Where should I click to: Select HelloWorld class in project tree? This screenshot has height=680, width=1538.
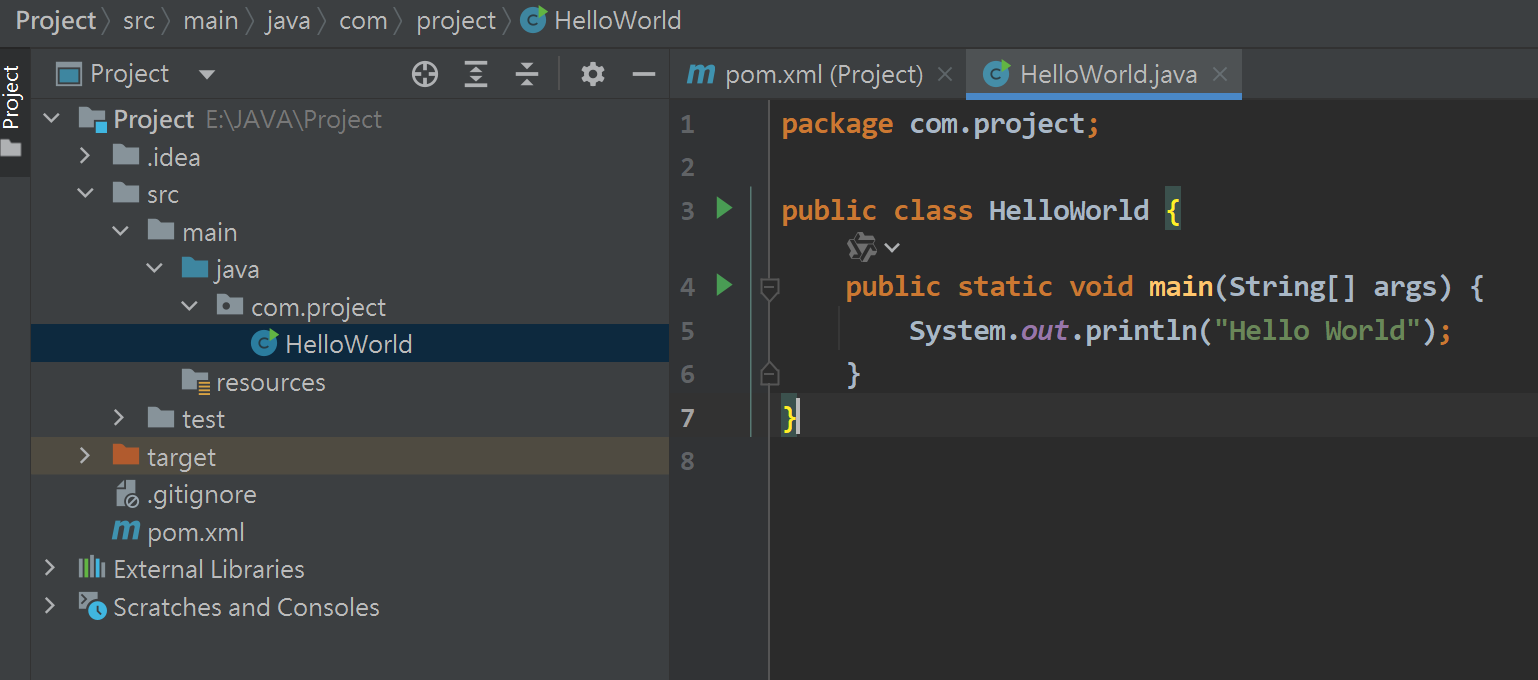tap(349, 344)
